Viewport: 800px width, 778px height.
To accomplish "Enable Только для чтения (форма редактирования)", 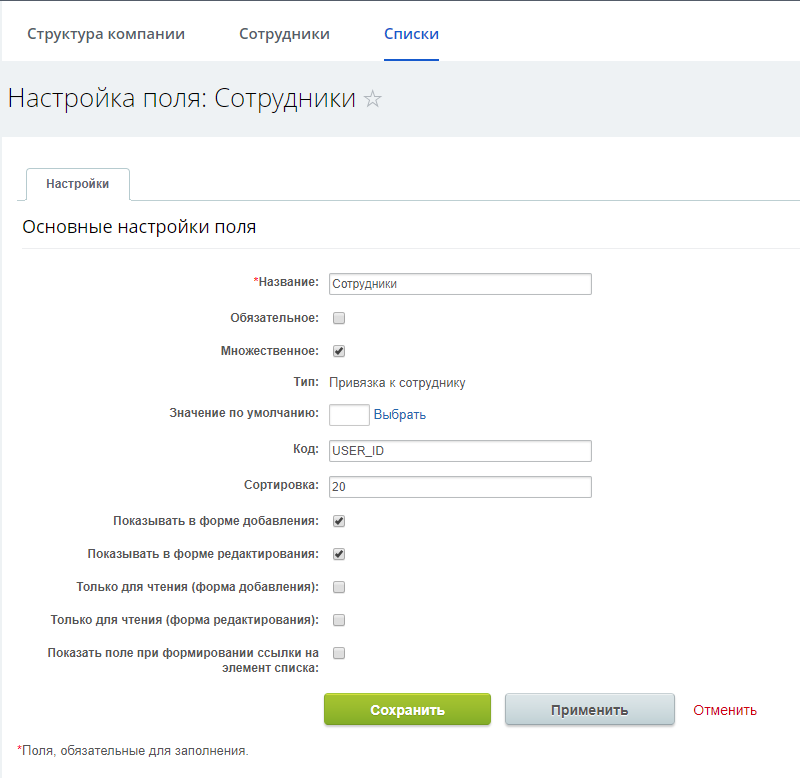I will (x=339, y=620).
